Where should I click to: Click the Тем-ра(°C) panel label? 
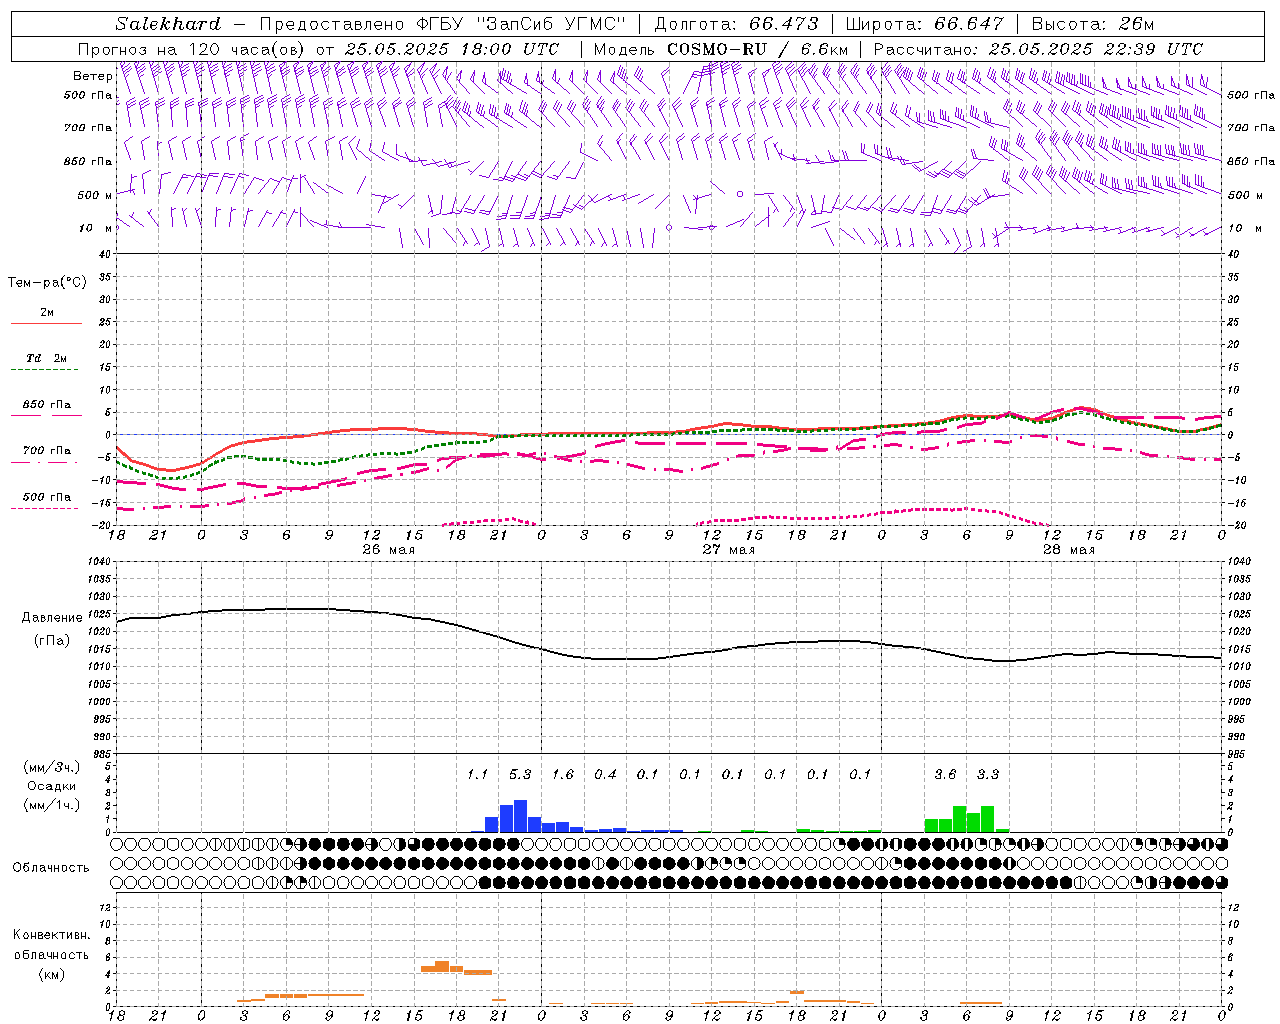point(47,283)
